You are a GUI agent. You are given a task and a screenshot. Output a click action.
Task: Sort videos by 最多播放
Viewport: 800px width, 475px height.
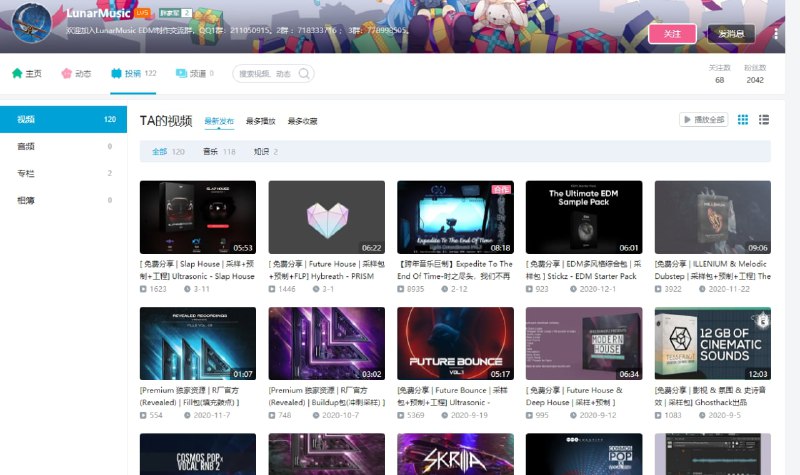261,121
